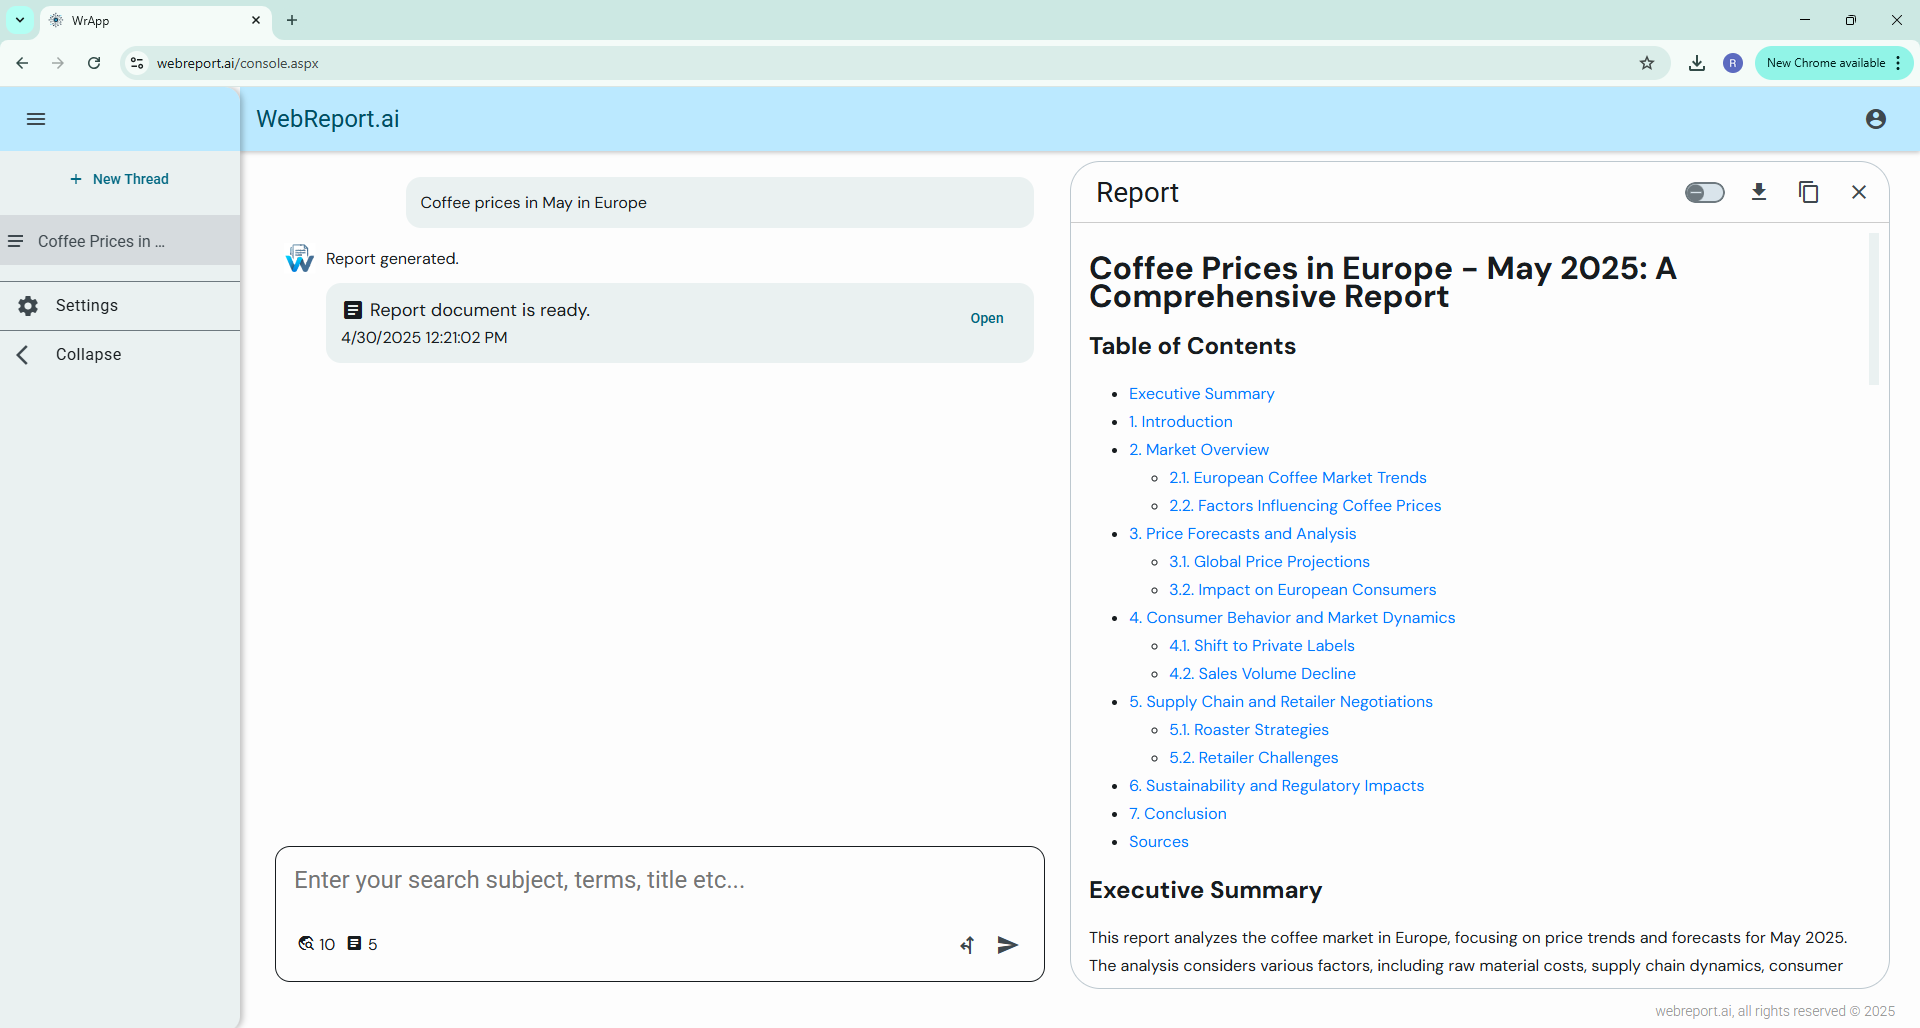This screenshot has width=1920, height=1028.
Task: Select the Coffee Prices in ... thread
Action: 120,241
